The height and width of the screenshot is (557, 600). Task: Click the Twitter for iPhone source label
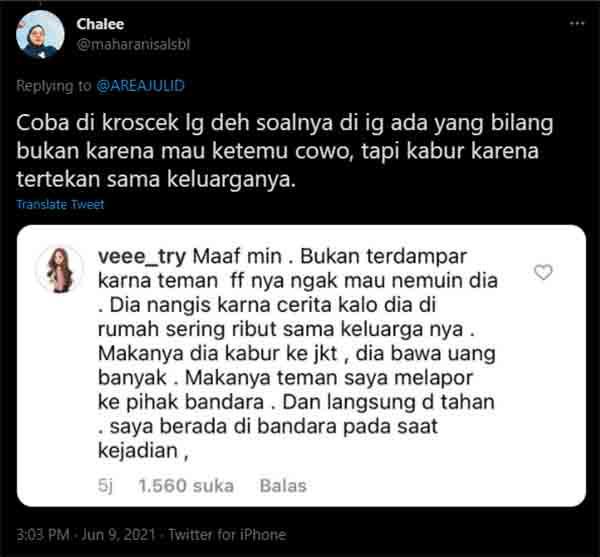tap(227, 534)
